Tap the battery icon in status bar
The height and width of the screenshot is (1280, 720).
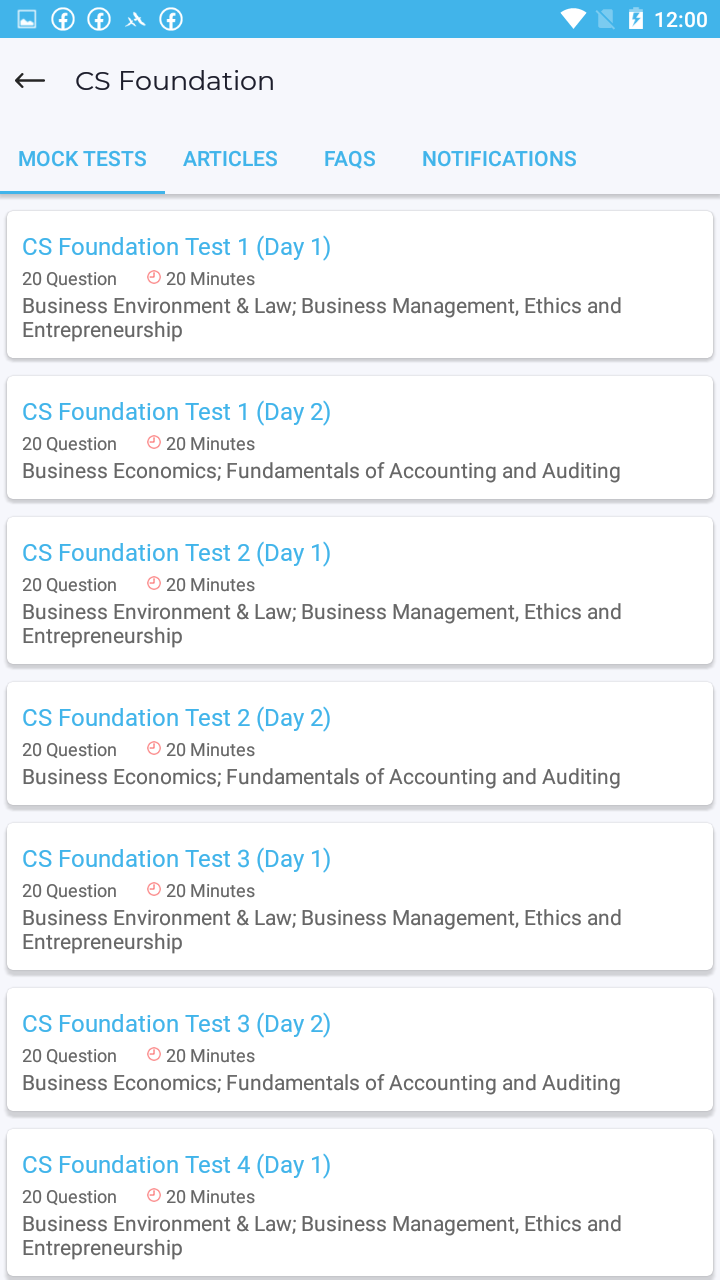pos(636,19)
